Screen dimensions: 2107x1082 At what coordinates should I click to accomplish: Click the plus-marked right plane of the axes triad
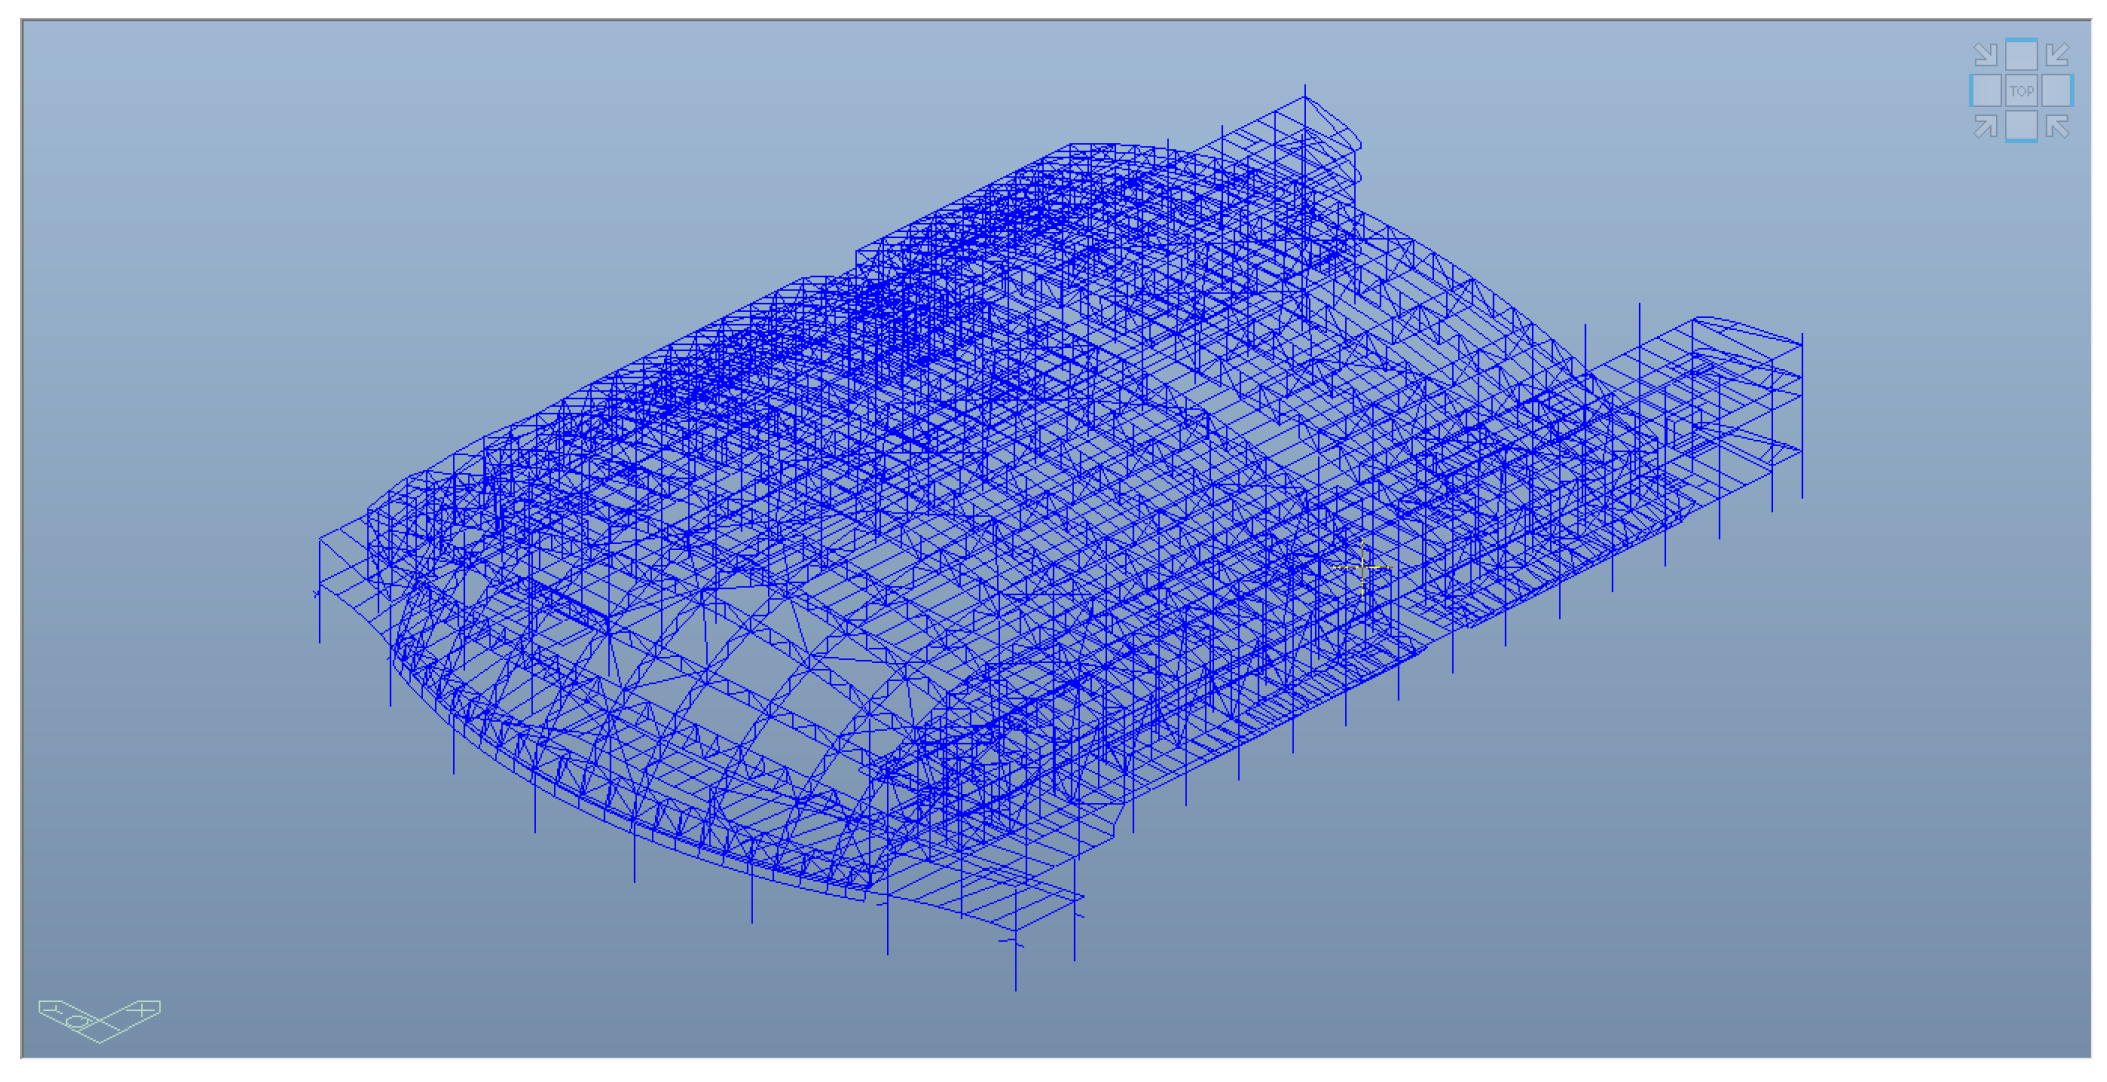[140, 1011]
